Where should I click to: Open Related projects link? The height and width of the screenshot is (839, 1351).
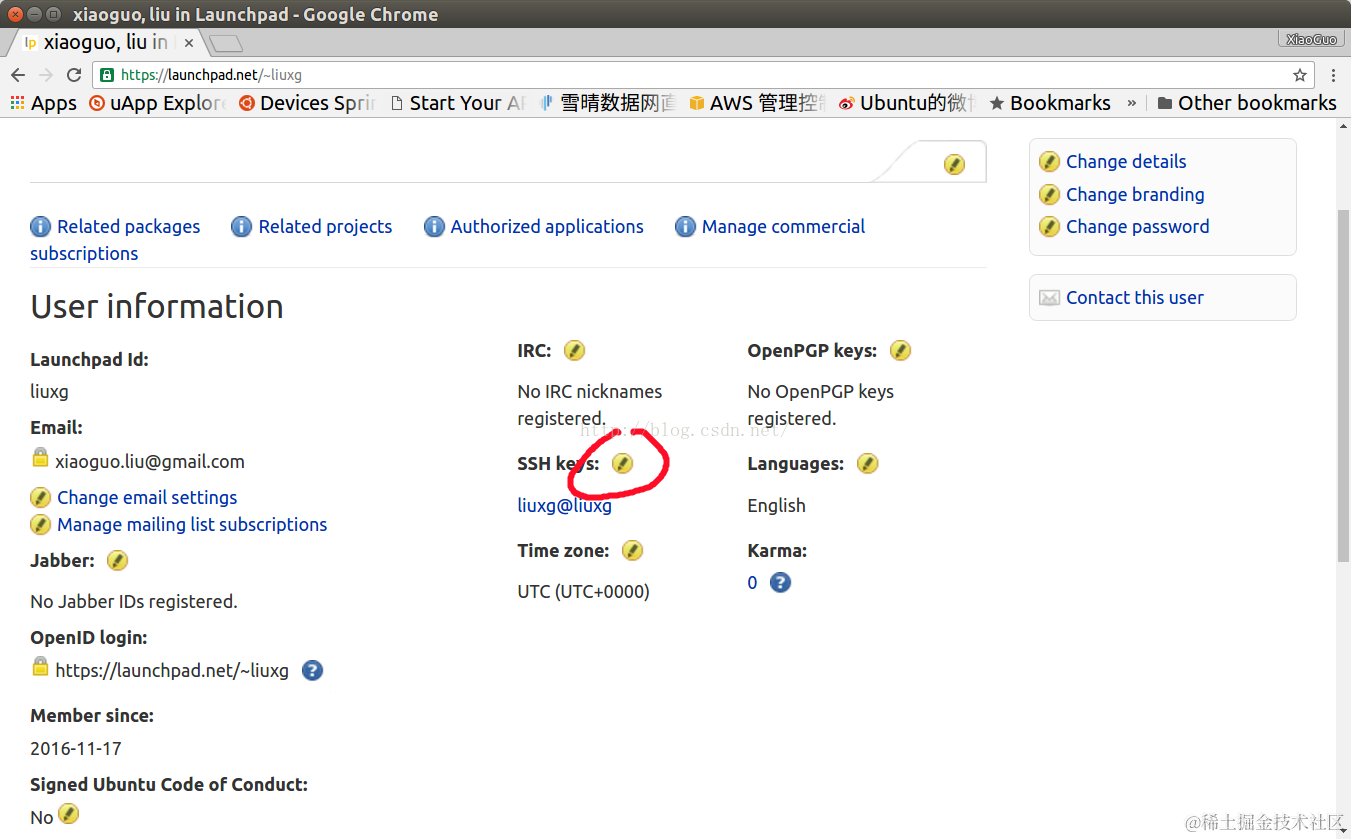pyautogui.click(x=325, y=227)
